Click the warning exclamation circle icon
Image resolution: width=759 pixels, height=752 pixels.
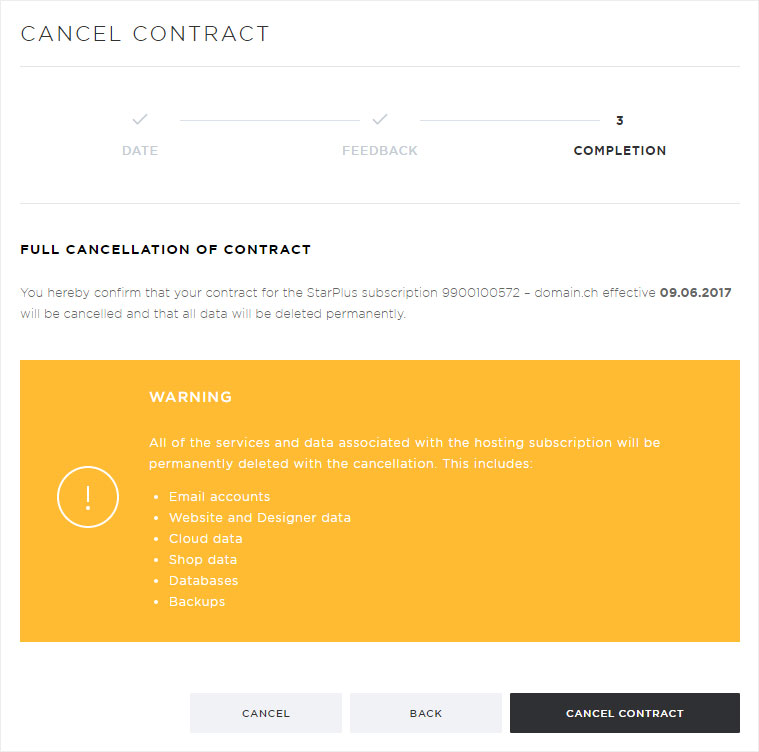click(88, 497)
